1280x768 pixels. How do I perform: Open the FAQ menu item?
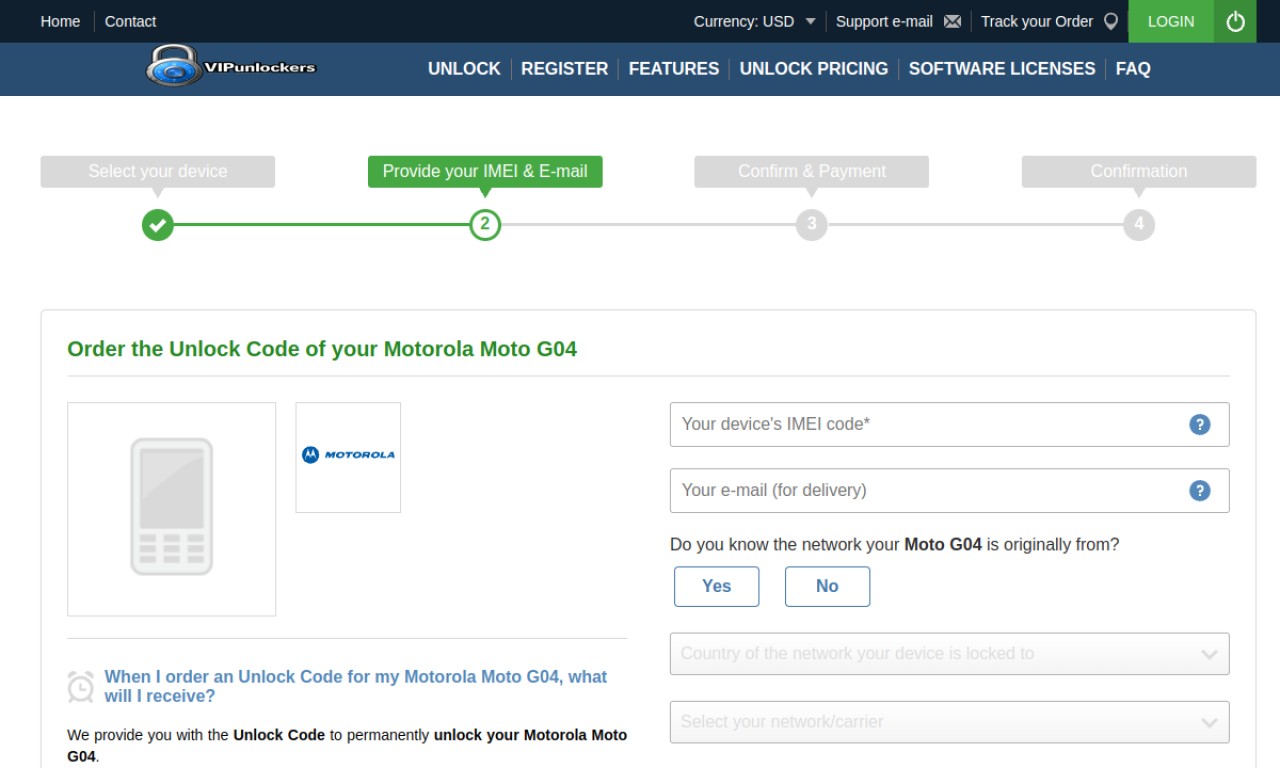tap(1133, 69)
